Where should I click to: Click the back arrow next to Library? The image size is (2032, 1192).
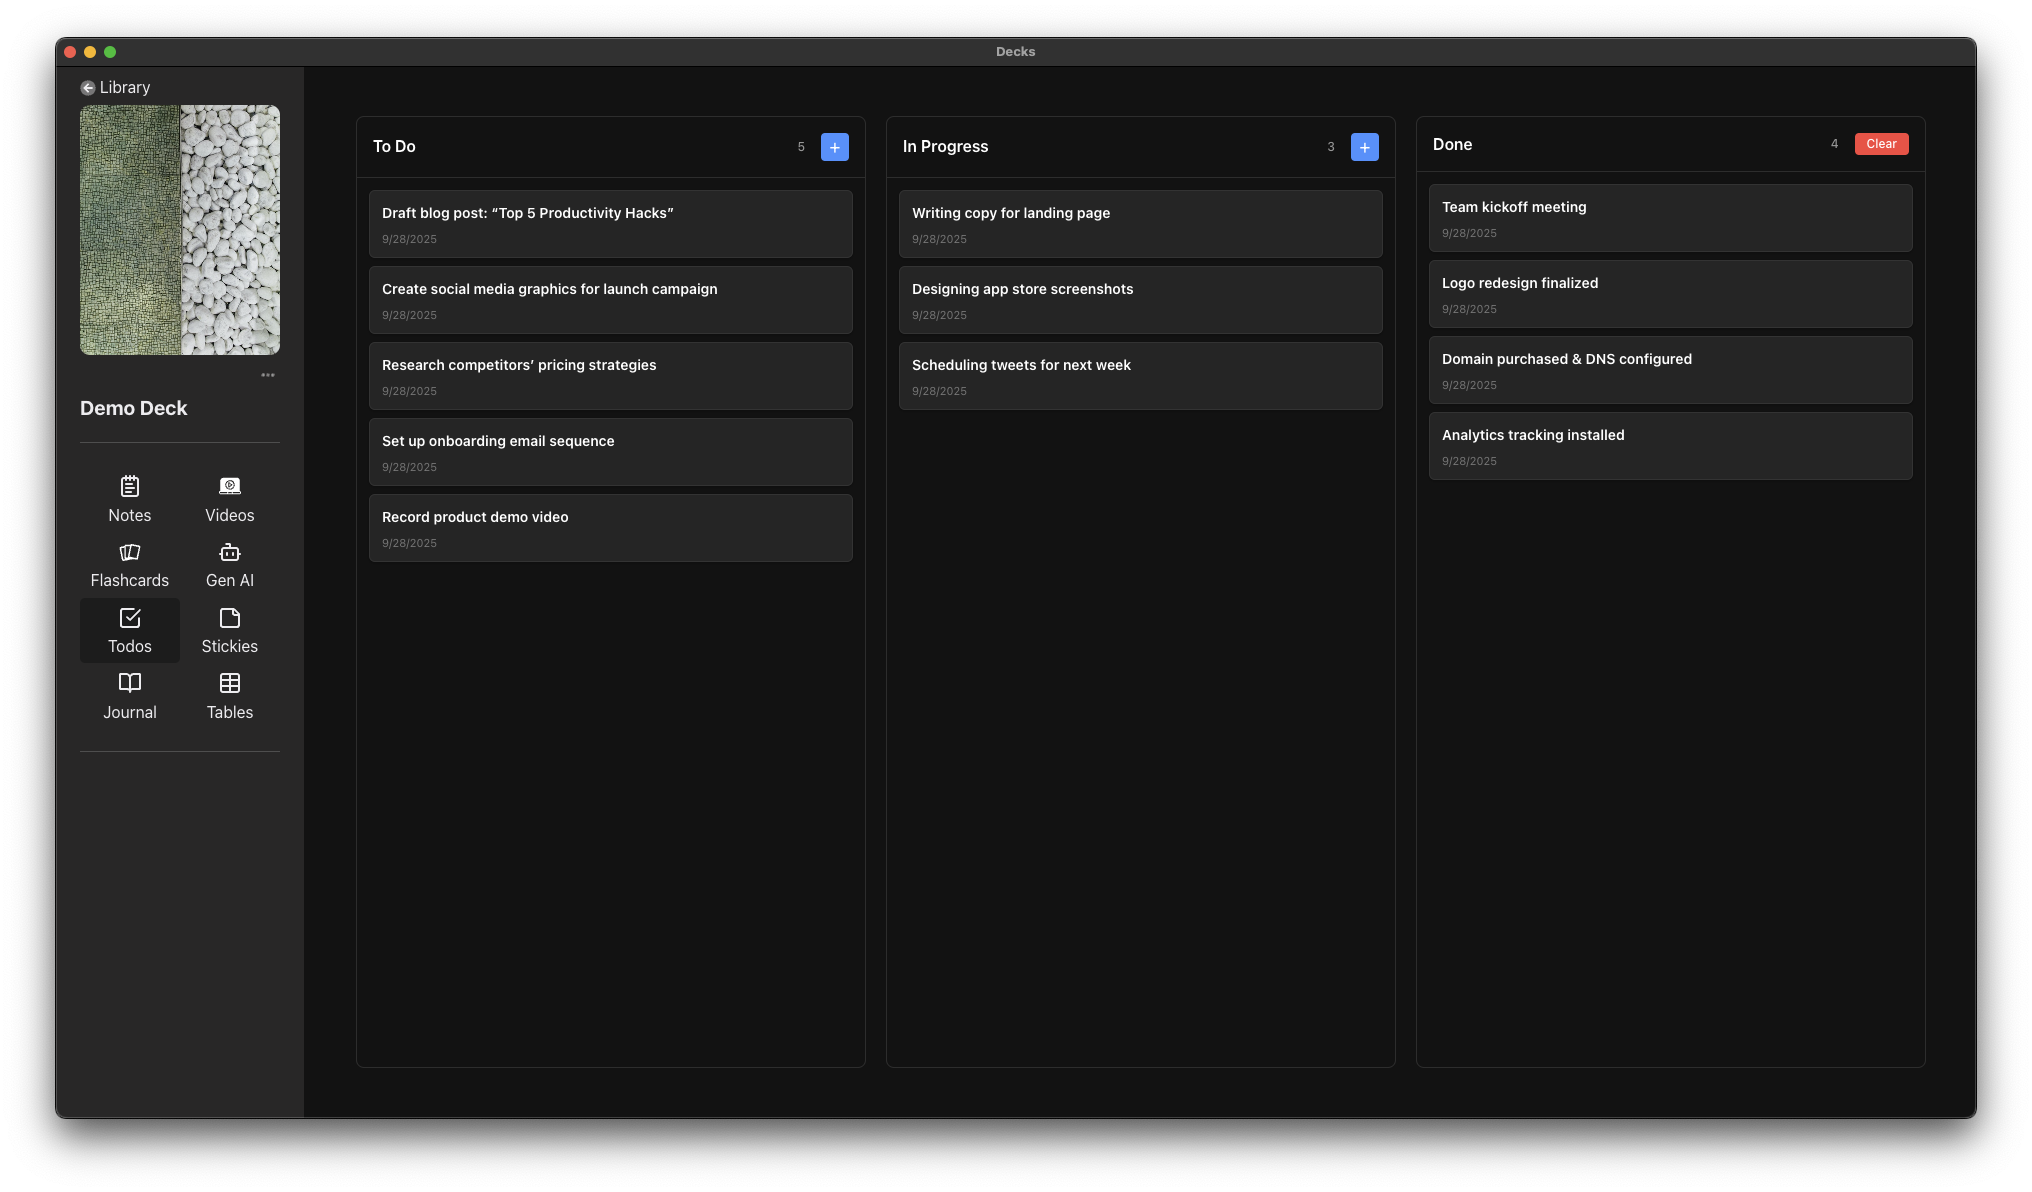88,88
